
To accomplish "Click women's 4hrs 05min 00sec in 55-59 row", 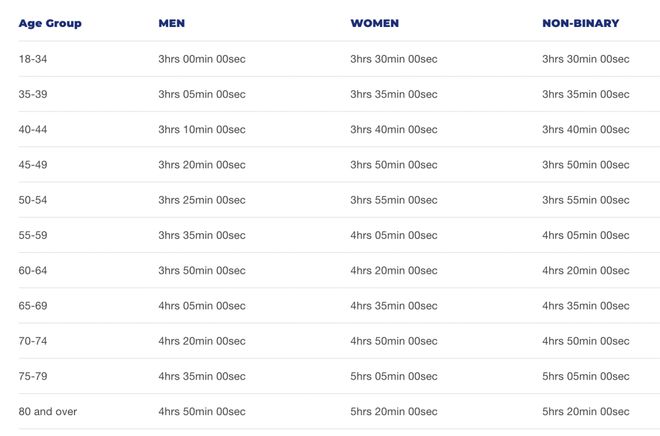I will point(394,236).
